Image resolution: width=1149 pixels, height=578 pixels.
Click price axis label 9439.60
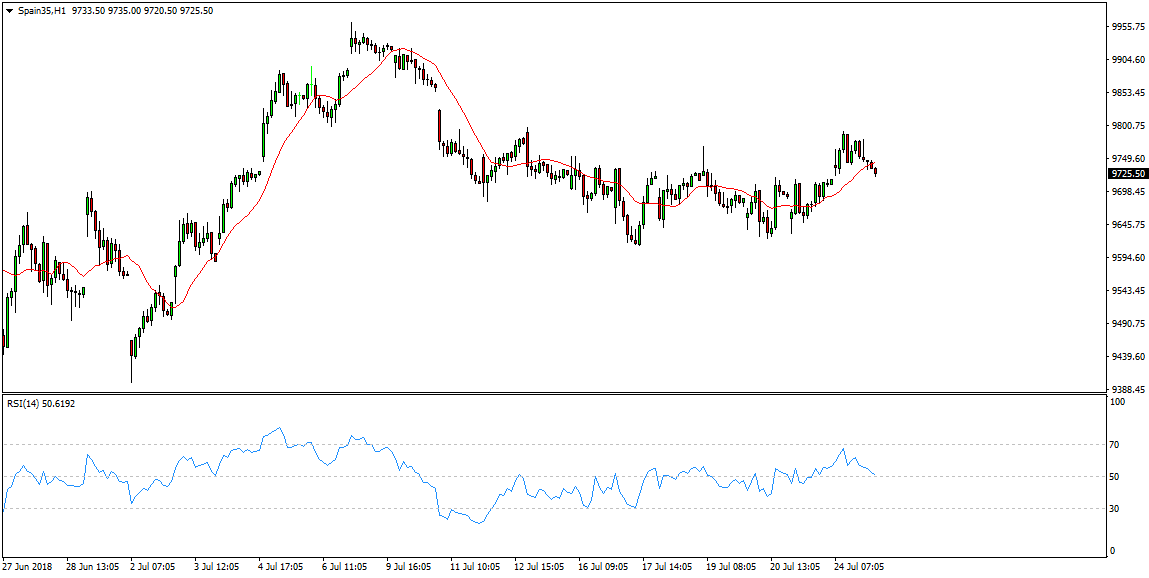click(1128, 357)
